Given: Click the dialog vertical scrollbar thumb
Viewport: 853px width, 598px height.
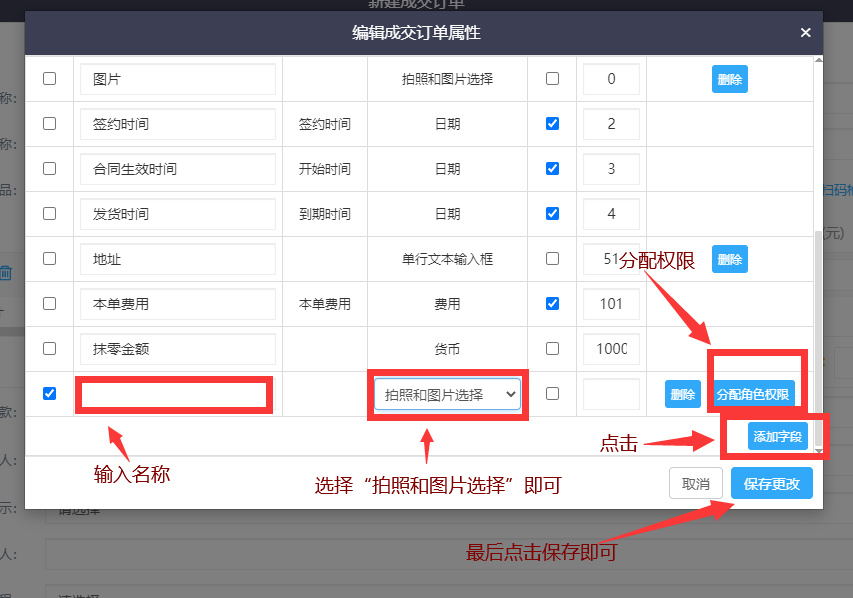Looking at the screenshot, I should [818, 337].
